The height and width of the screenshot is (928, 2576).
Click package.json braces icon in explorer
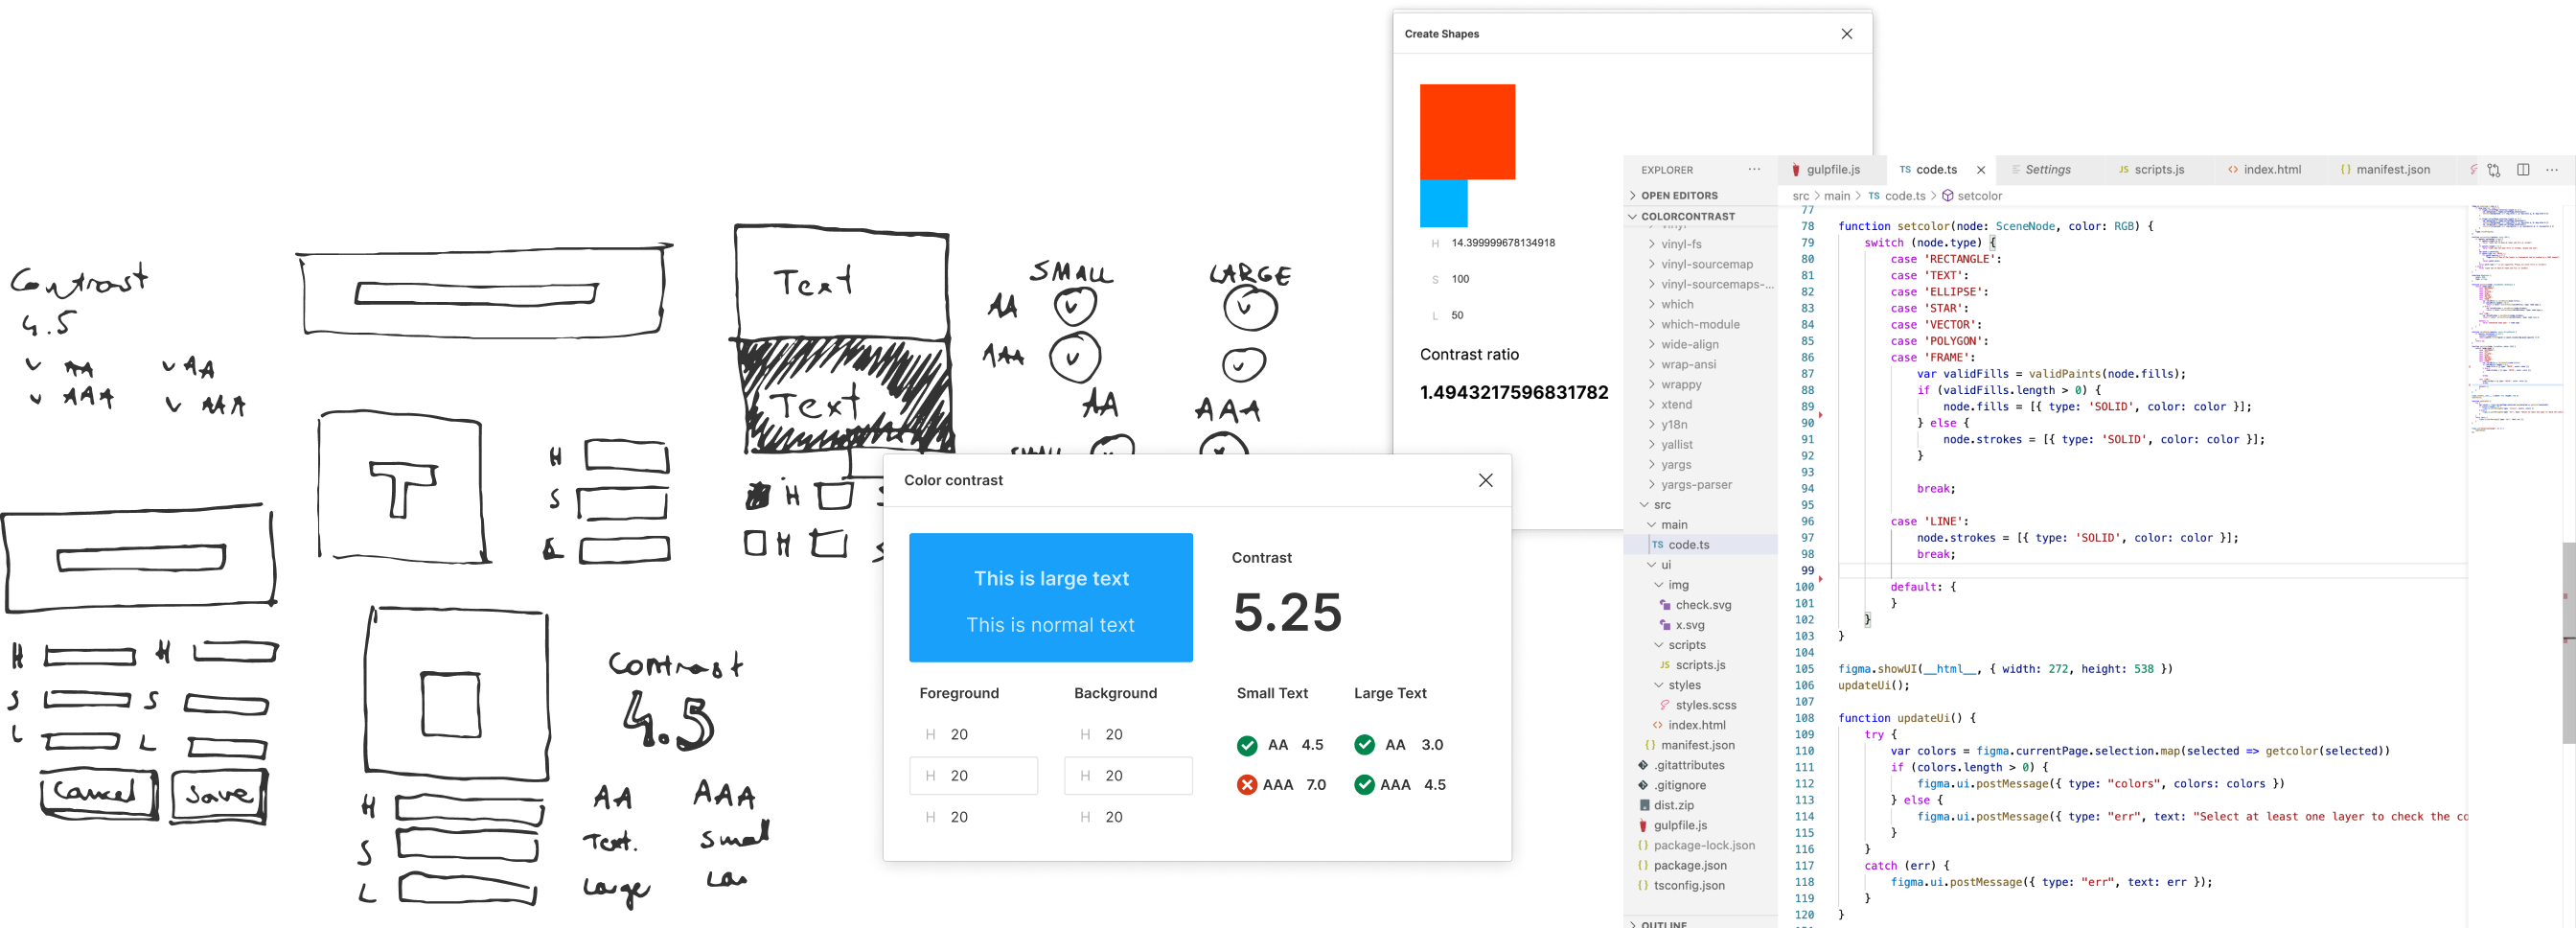(x=1643, y=865)
